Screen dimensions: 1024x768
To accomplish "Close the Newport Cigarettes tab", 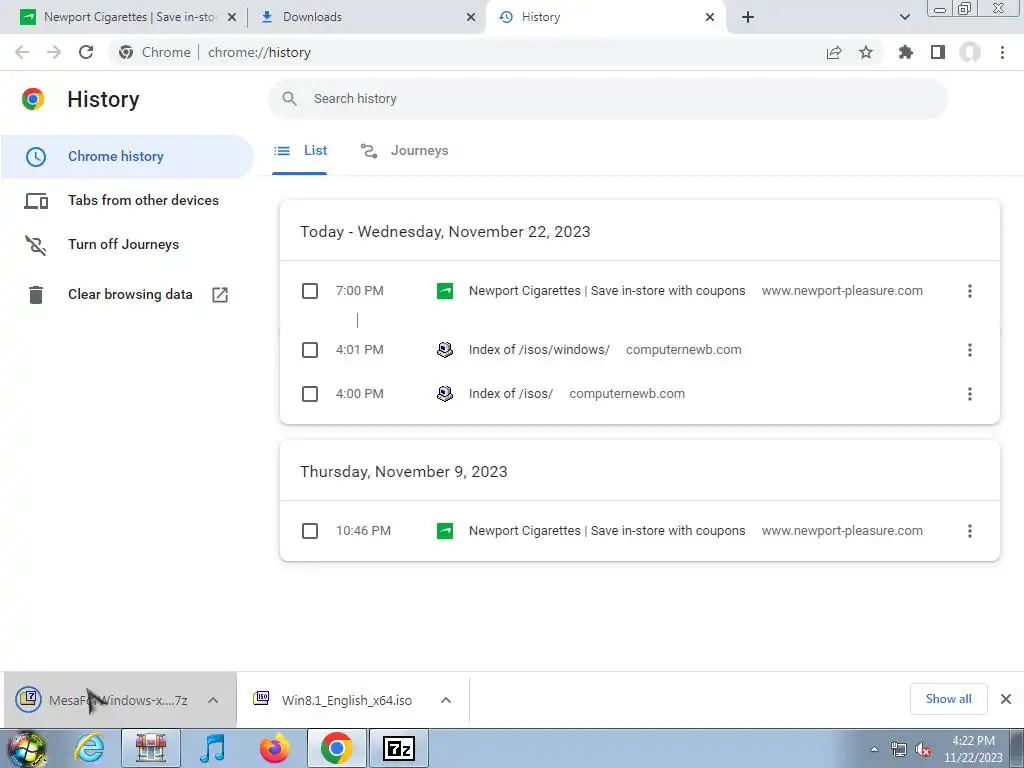I will [x=232, y=17].
